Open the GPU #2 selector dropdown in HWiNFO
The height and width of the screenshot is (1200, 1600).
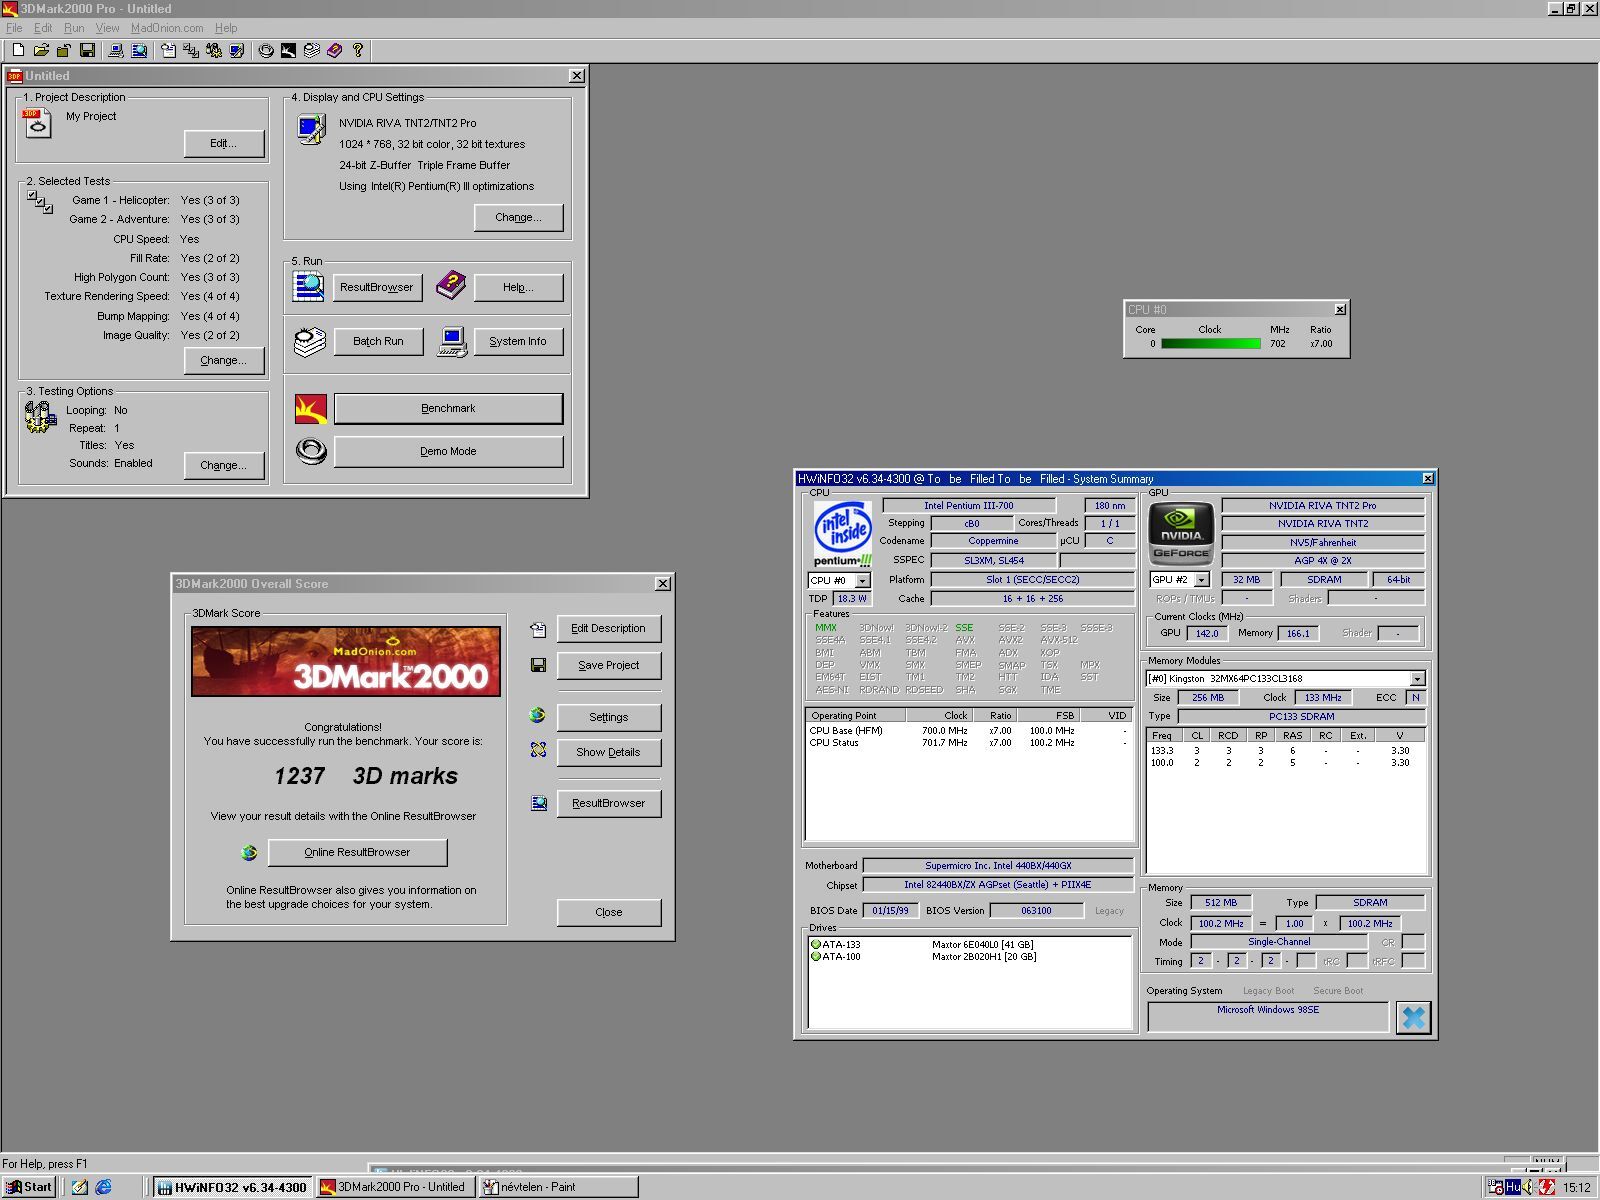(x=1202, y=580)
